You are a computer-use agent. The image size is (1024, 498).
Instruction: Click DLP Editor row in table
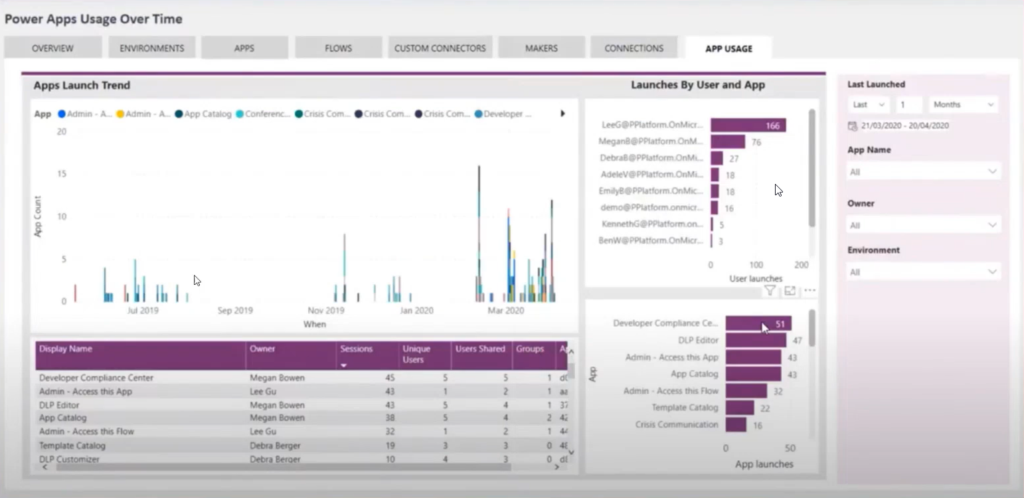pos(300,405)
